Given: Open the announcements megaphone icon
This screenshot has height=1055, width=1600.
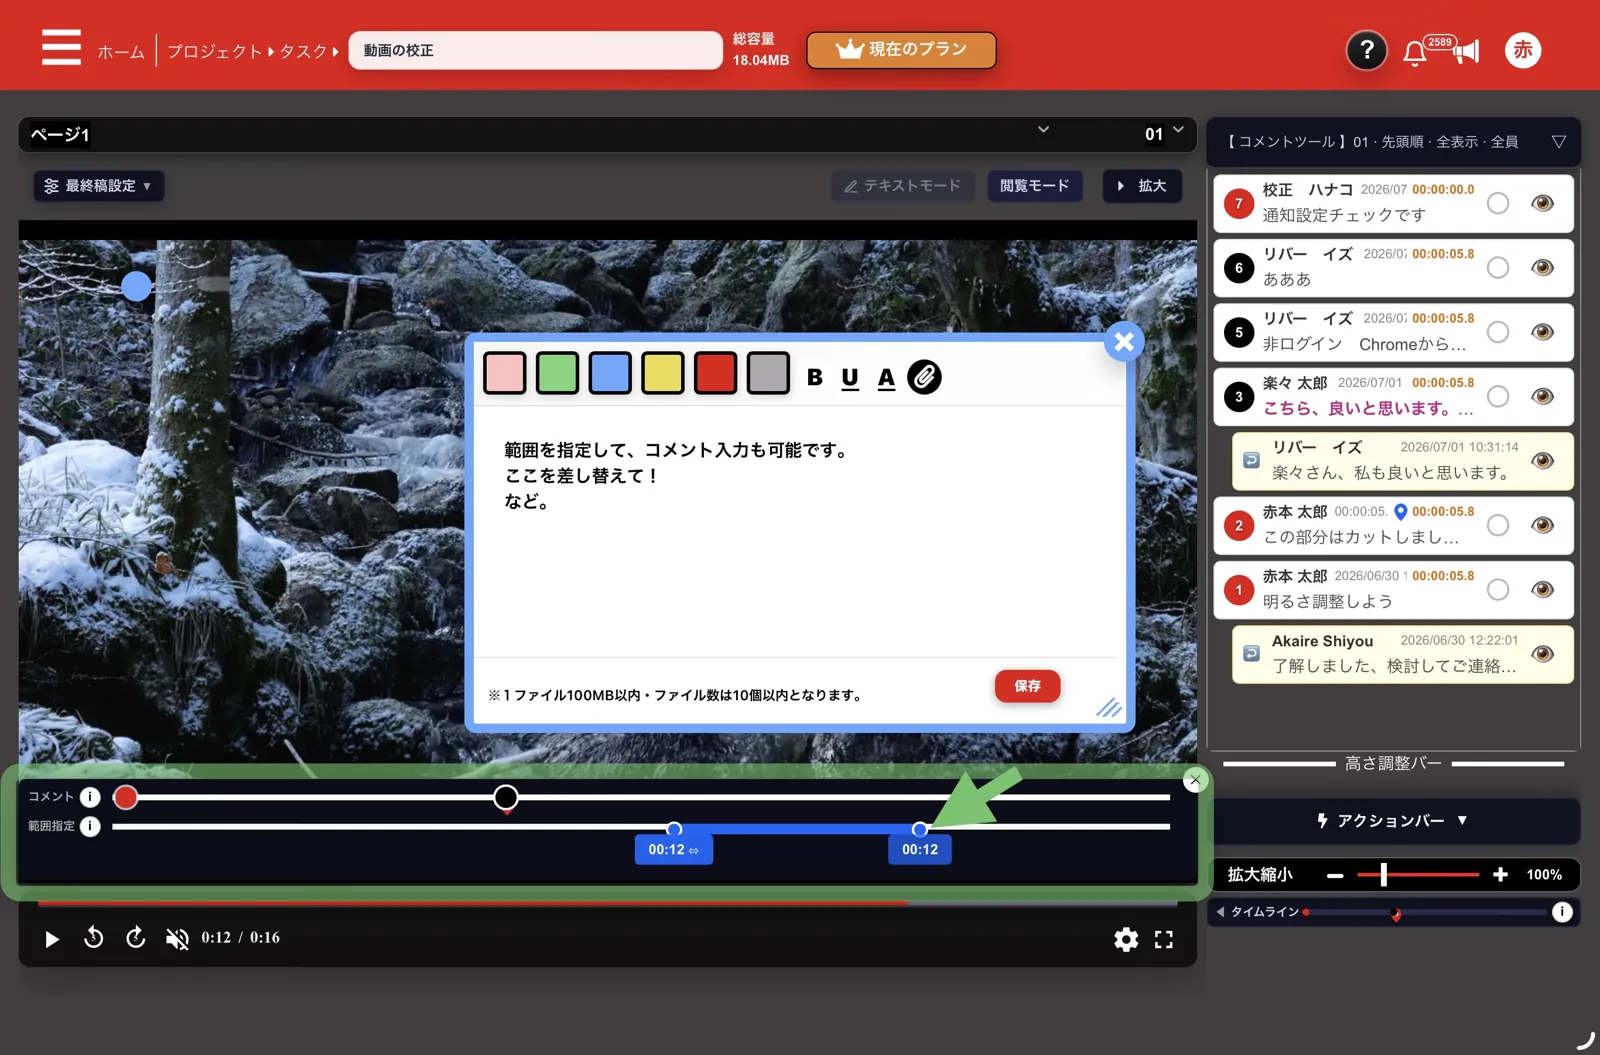Looking at the screenshot, I should pyautogui.click(x=1466, y=51).
